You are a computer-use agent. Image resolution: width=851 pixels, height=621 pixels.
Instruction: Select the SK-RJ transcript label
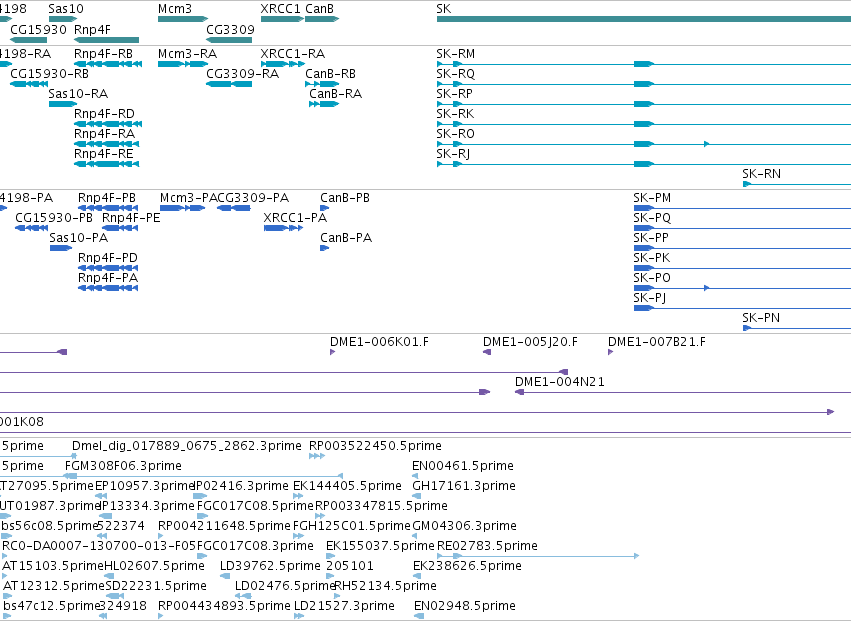[x=453, y=154]
